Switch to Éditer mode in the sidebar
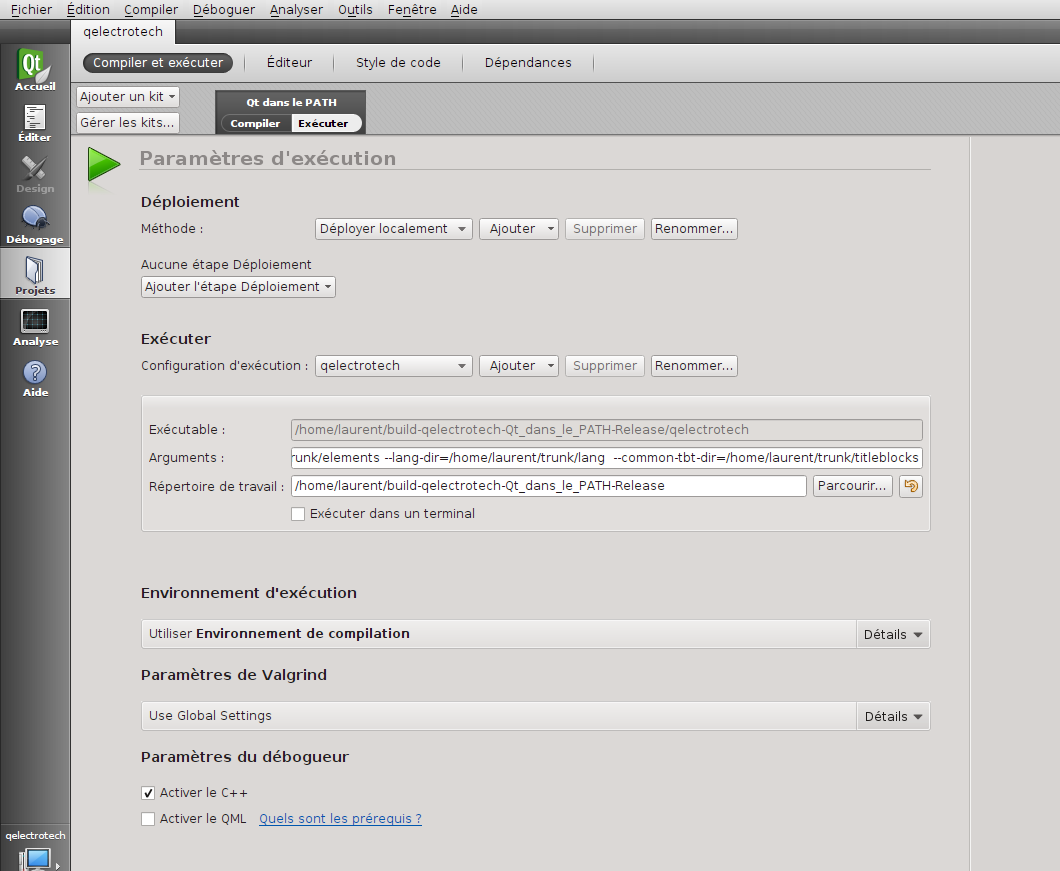This screenshot has width=1060, height=871. (x=35, y=123)
